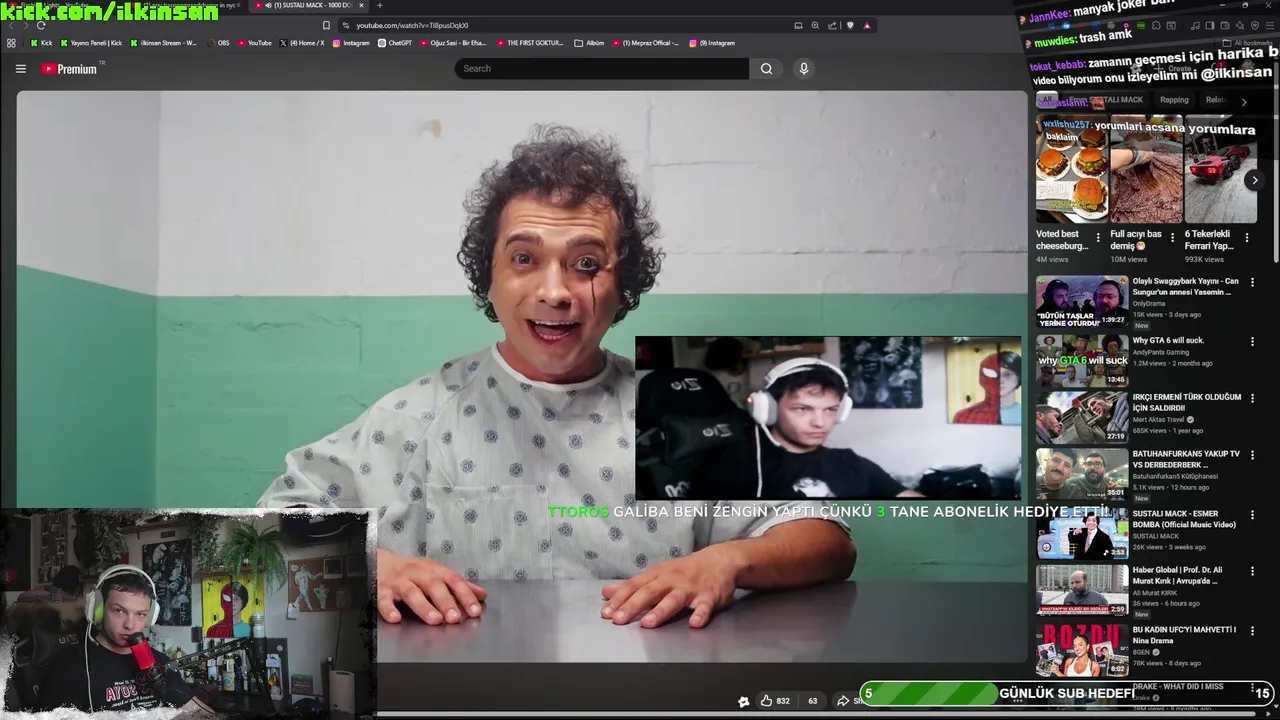
Task: Open the first Instagram bookmark
Action: pyautogui.click(x=351, y=43)
